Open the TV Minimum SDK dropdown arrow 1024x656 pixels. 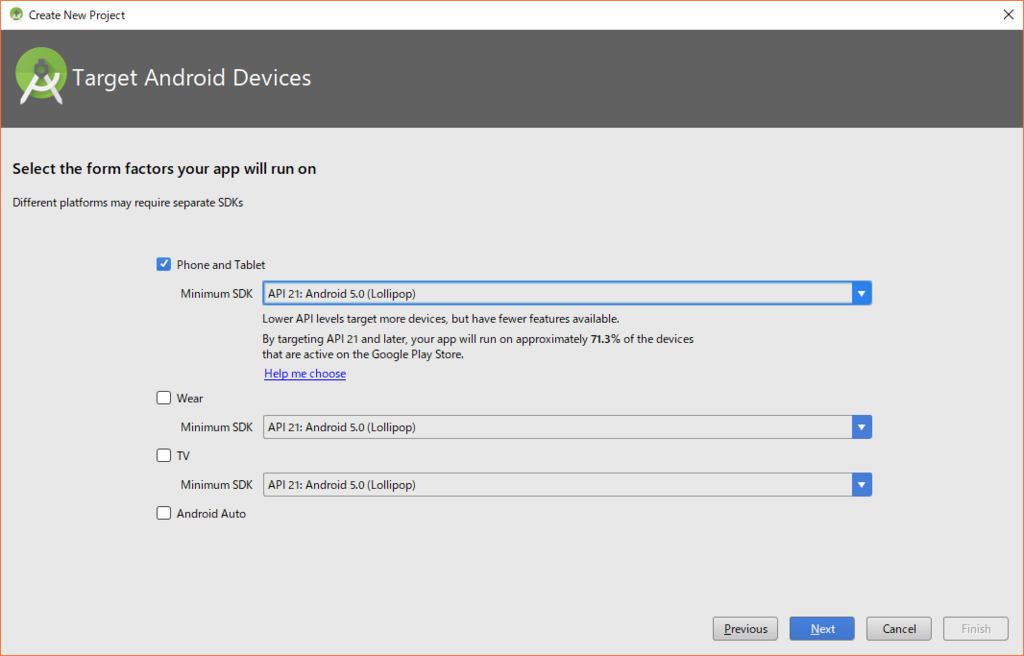861,485
